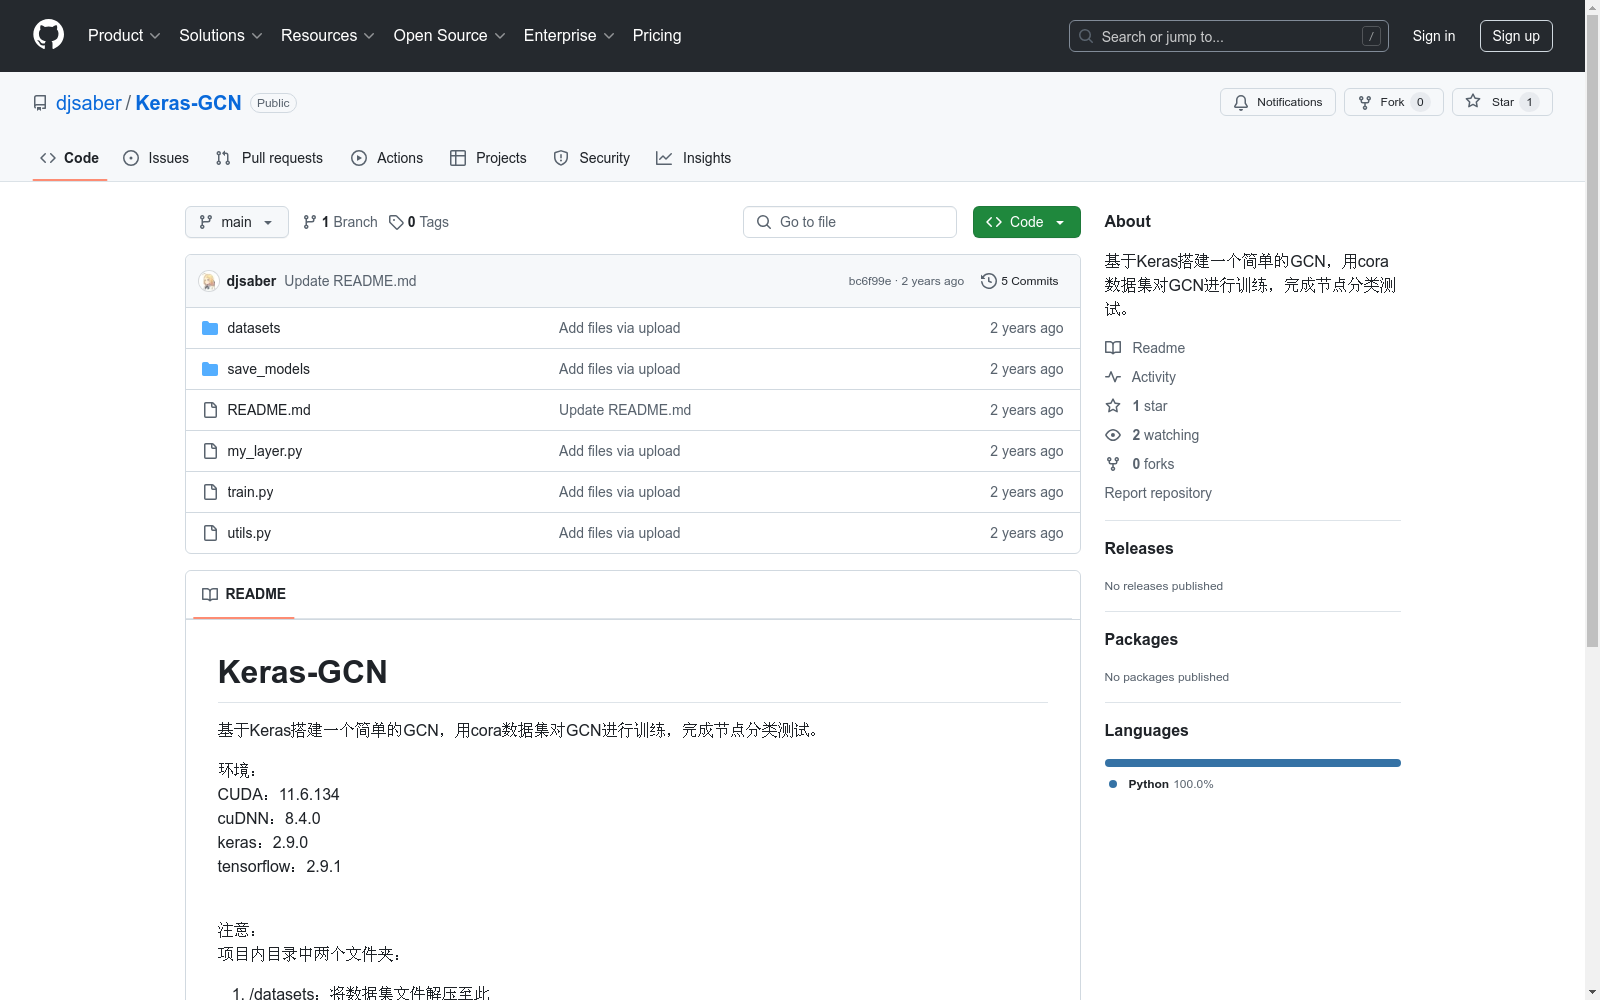The height and width of the screenshot is (1000, 1600).
Task: Click the page vertical scrollbar
Action: pyautogui.click(x=1592, y=330)
